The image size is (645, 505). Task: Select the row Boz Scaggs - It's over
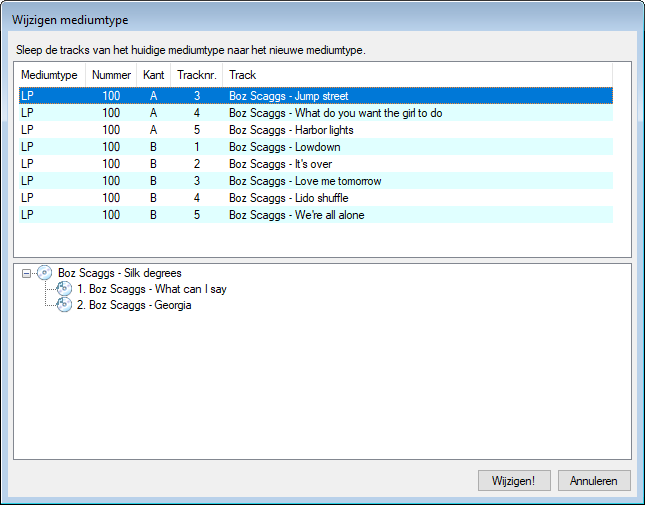click(316, 164)
